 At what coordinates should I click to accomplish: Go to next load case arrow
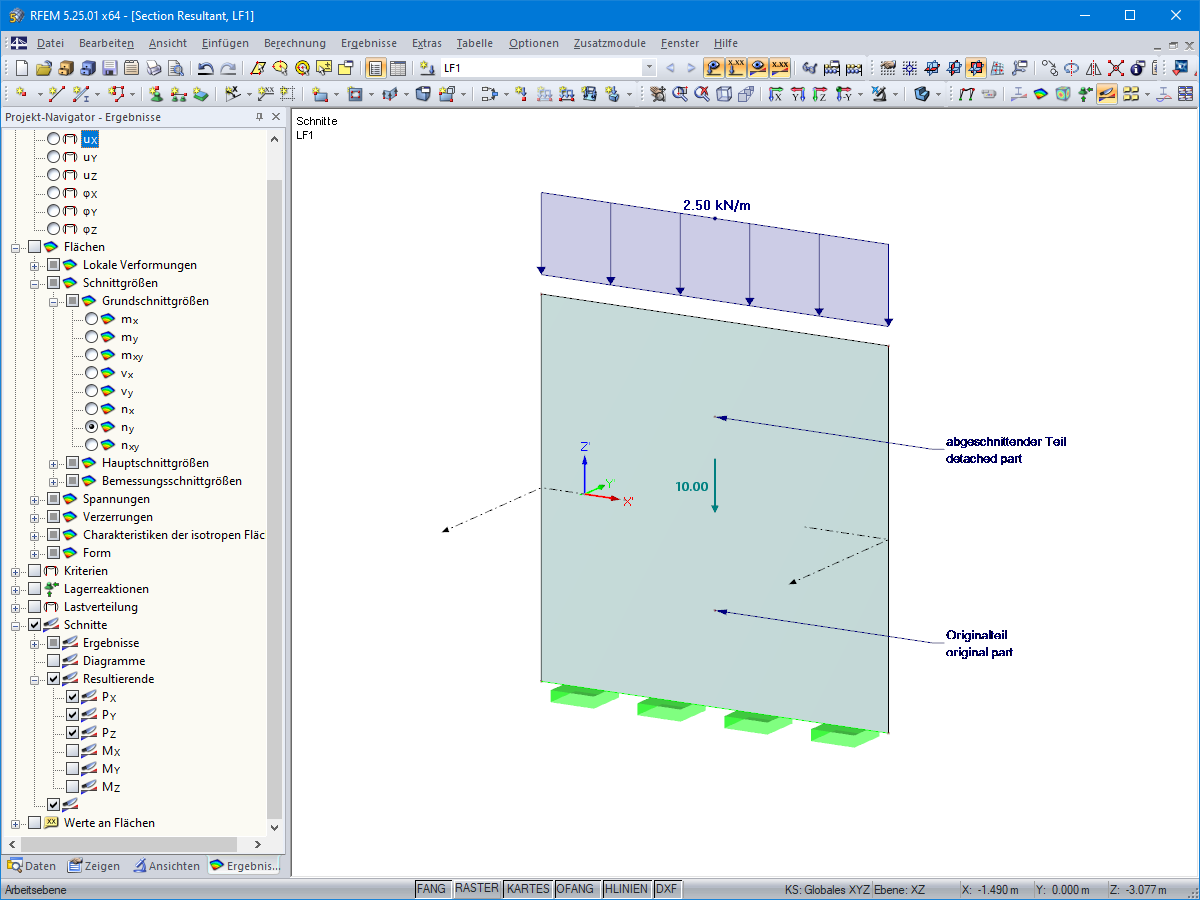691,68
